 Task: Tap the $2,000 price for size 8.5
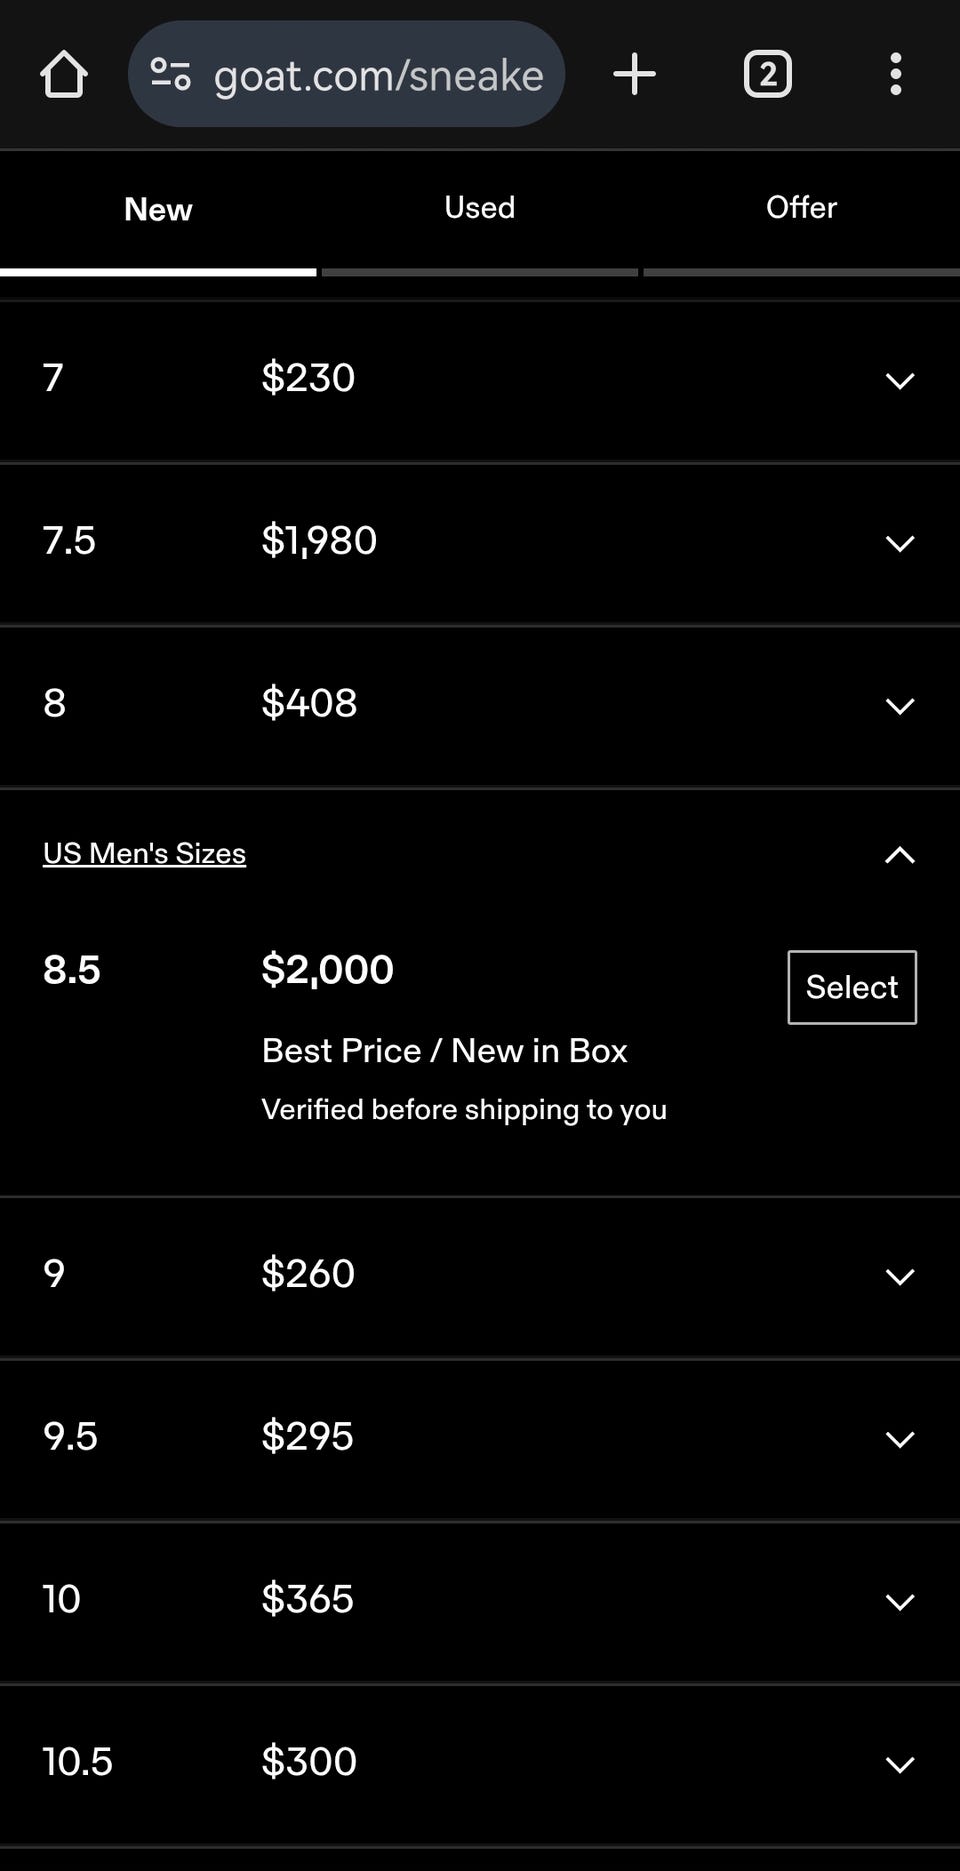[x=327, y=970]
